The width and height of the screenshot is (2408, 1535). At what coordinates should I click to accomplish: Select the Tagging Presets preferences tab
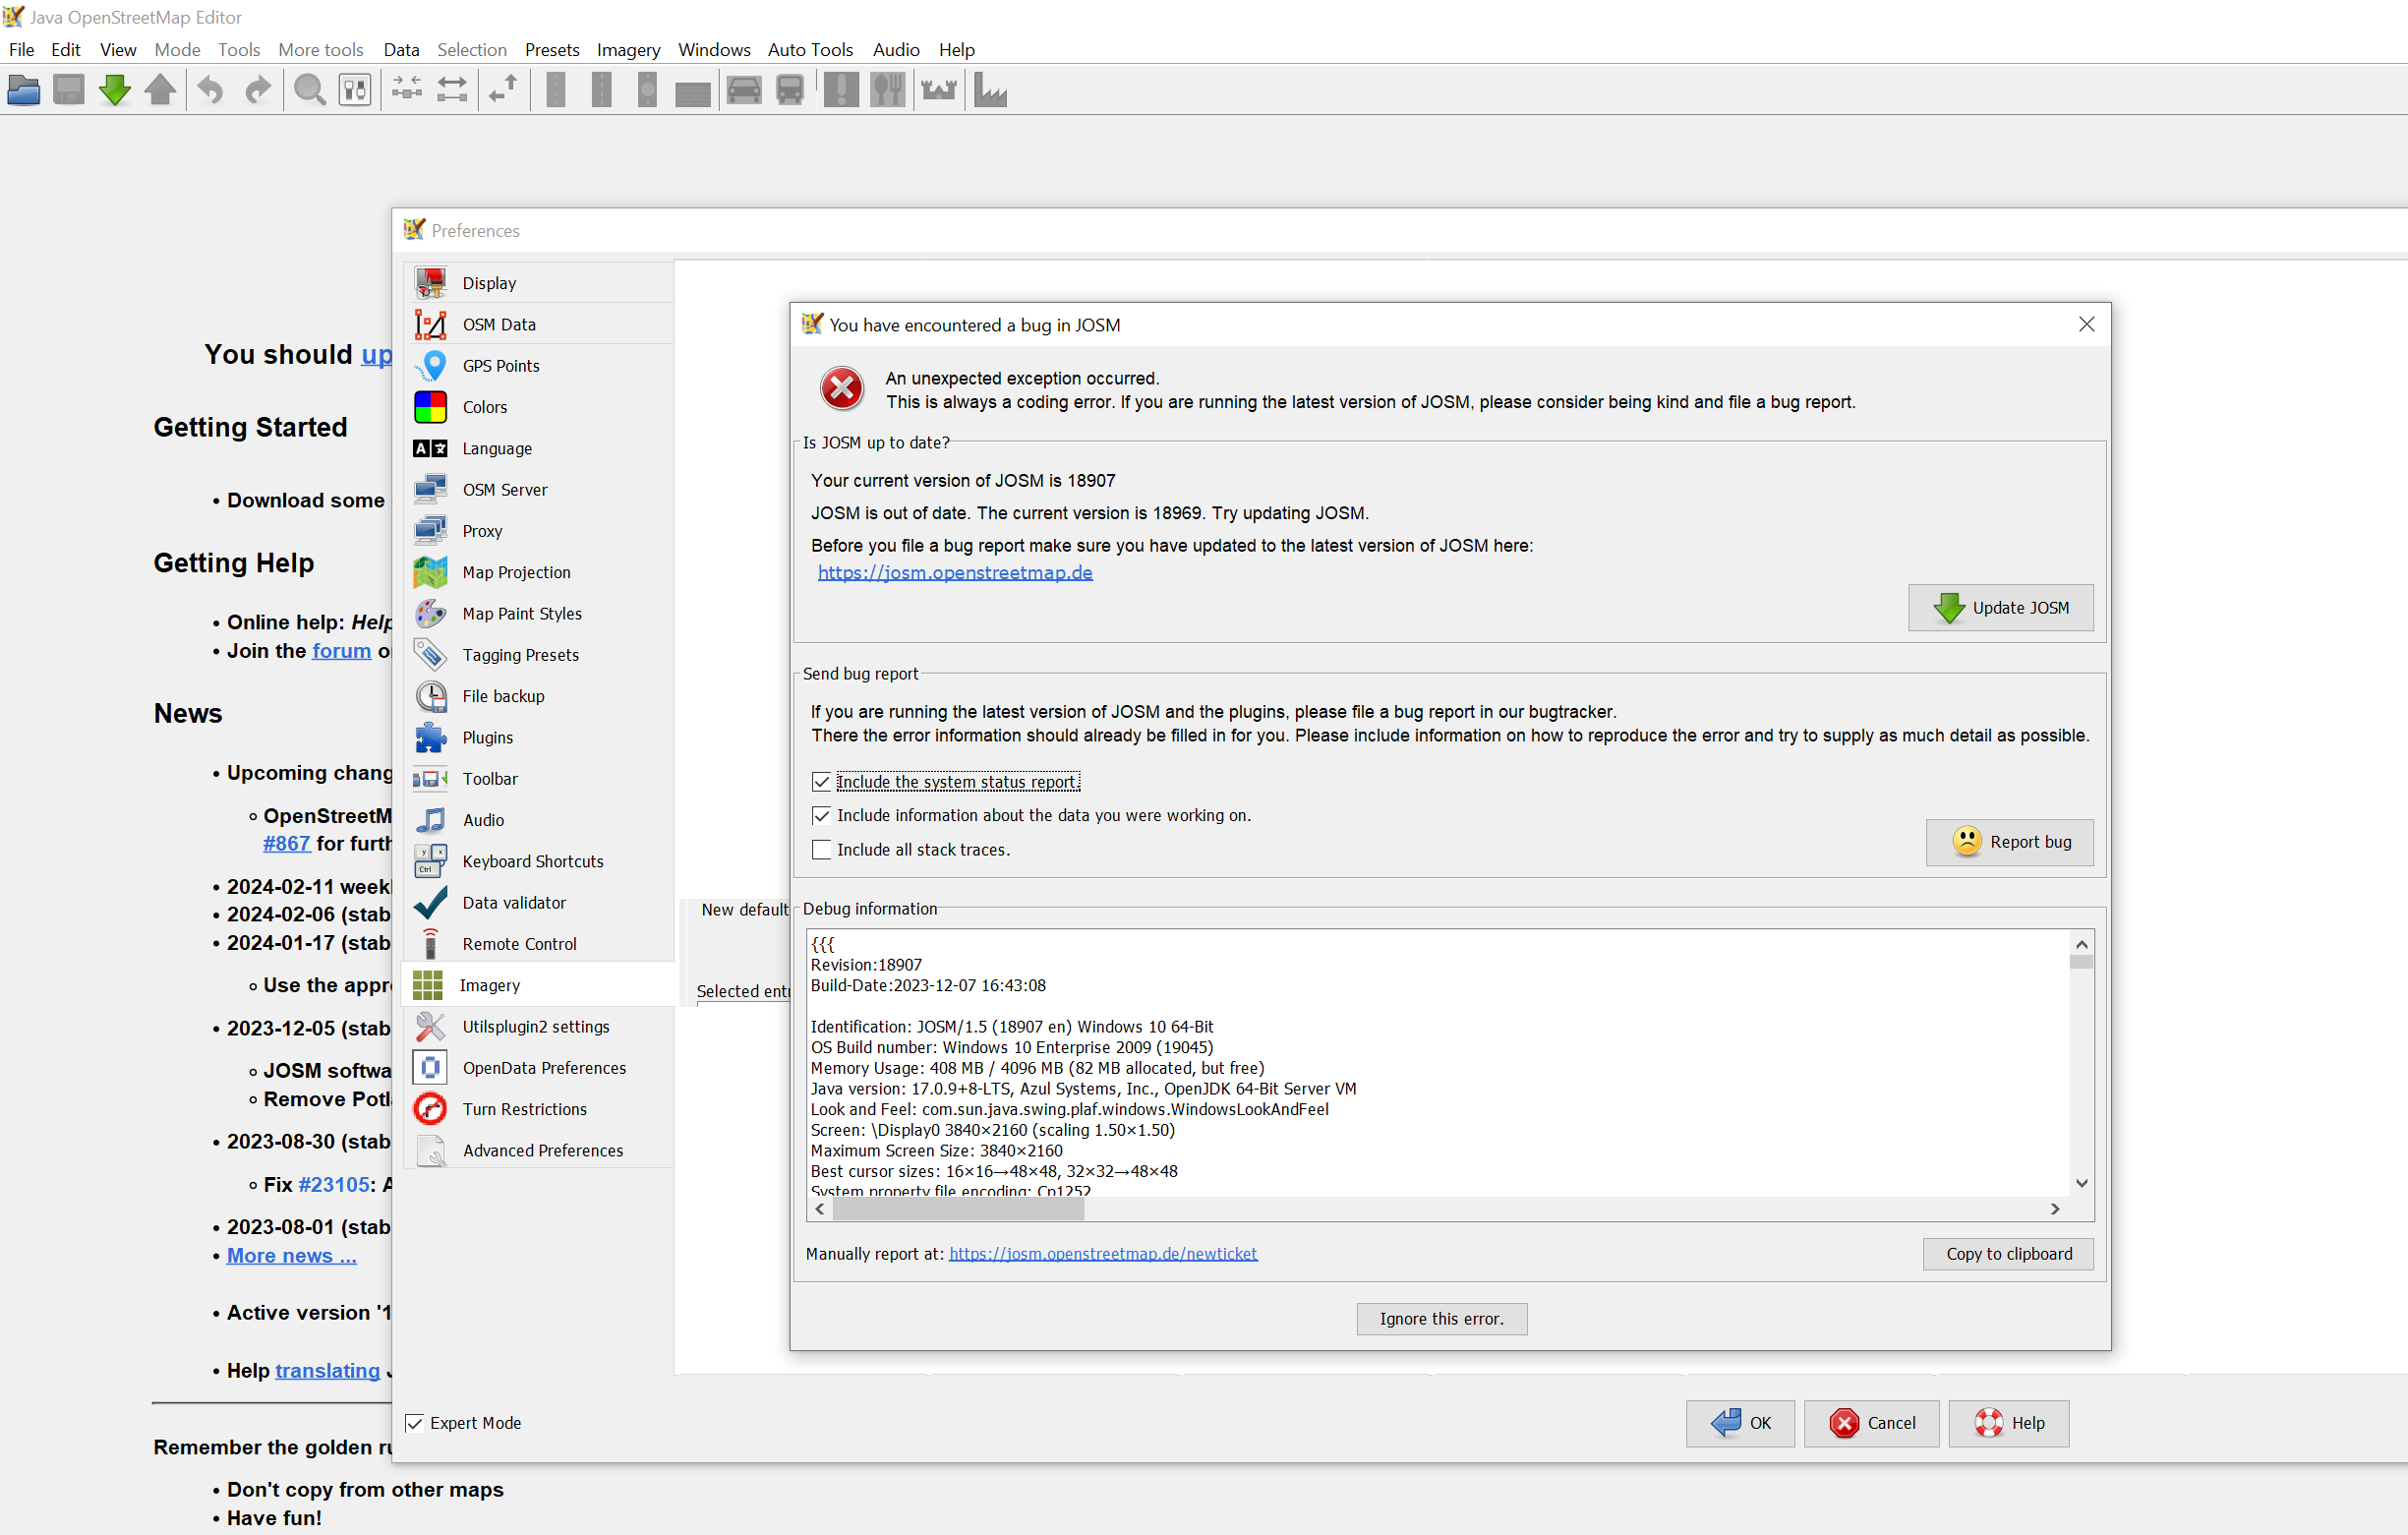click(x=539, y=655)
